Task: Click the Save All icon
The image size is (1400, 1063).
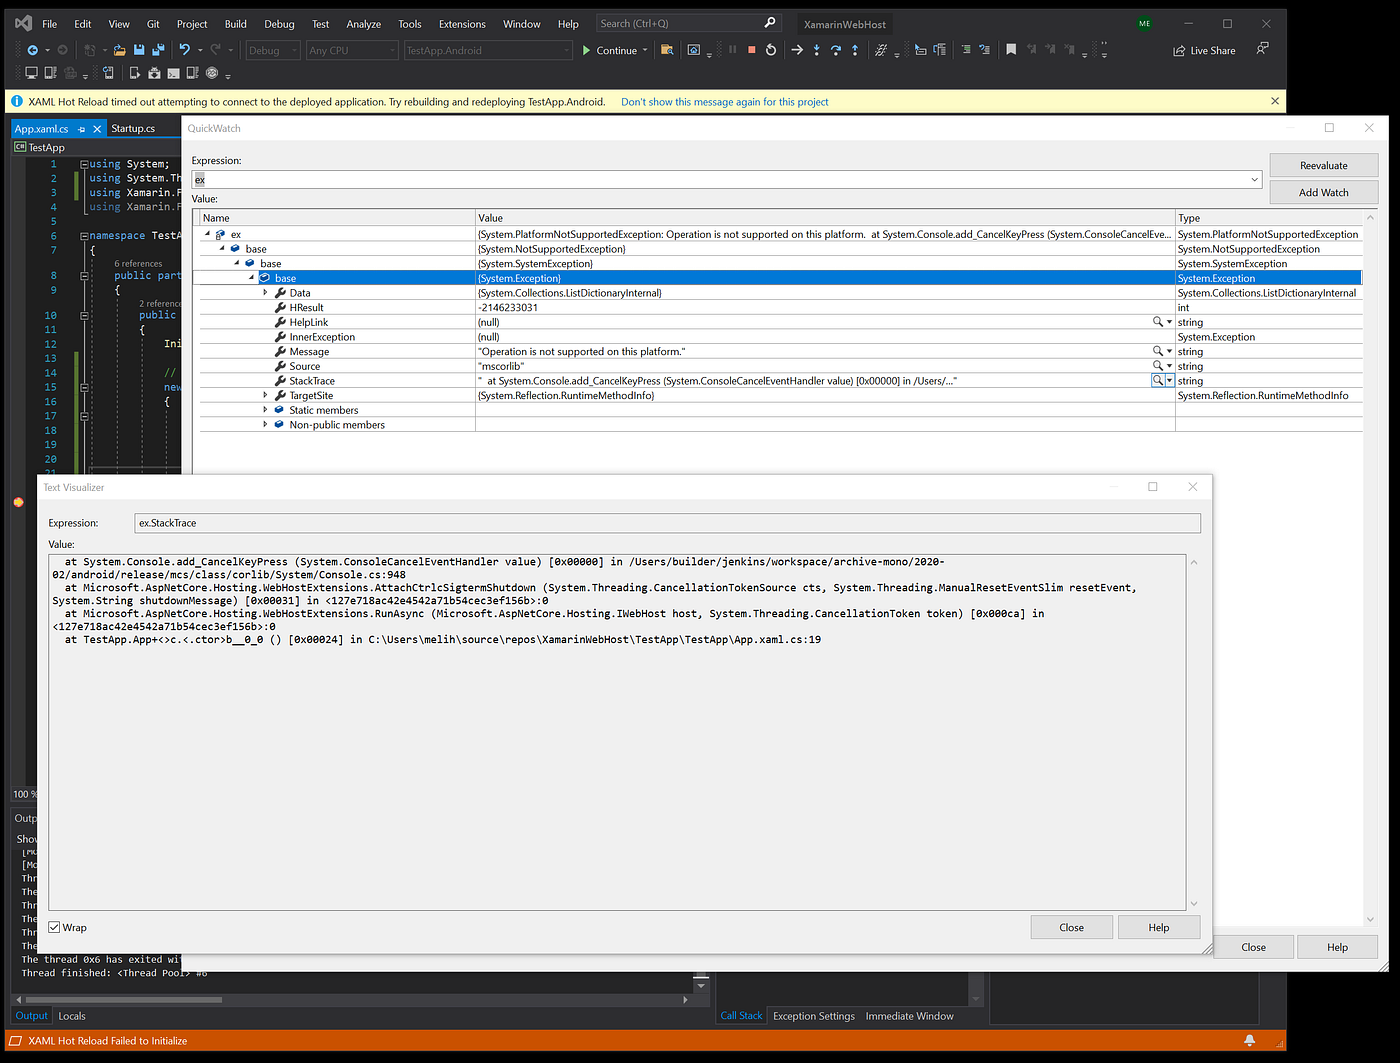Action: click(x=158, y=50)
